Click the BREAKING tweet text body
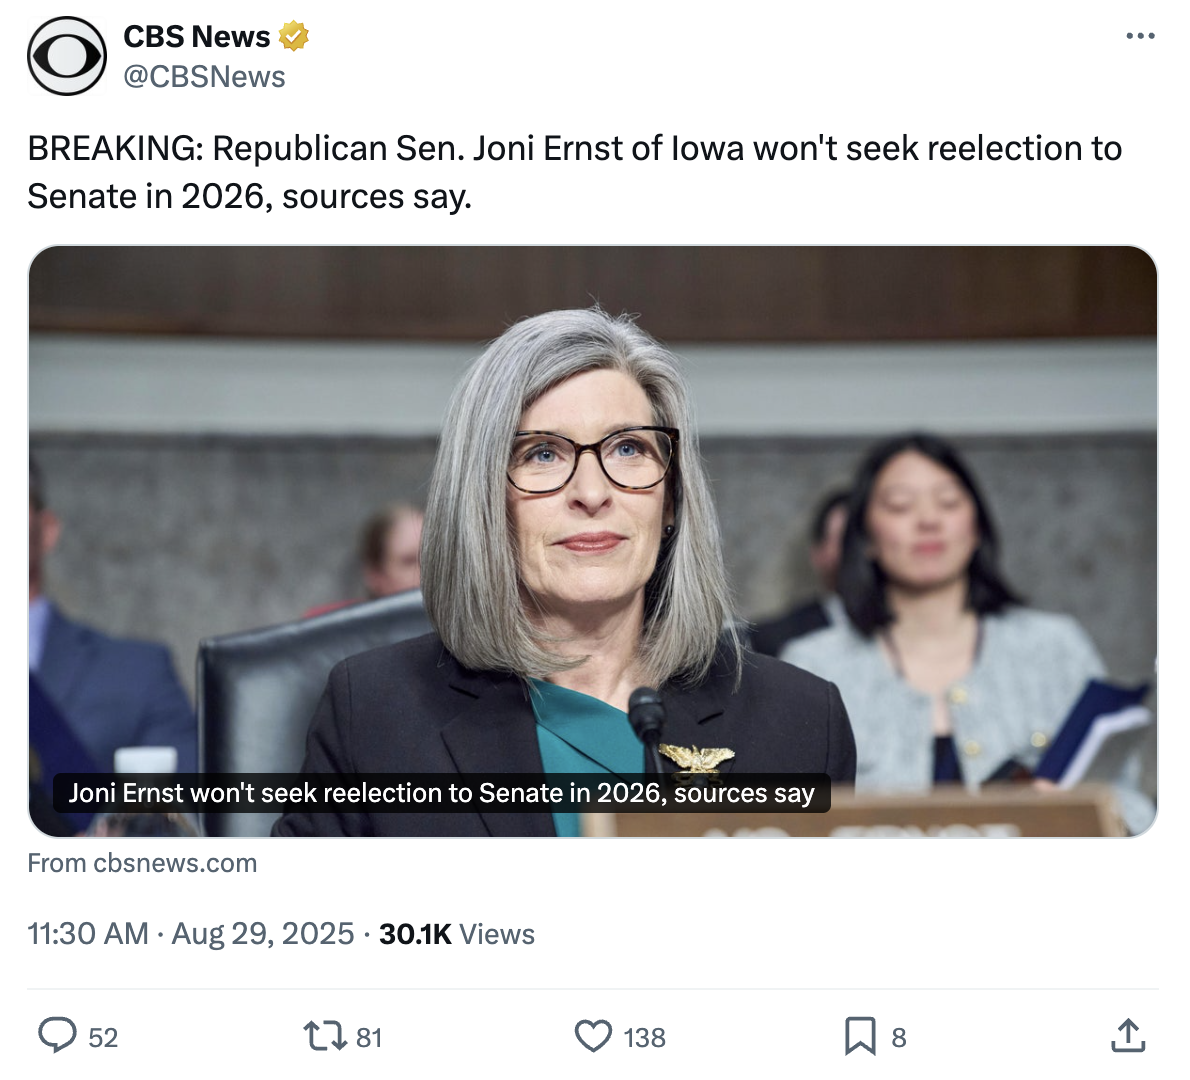The image size is (1190, 1080). pyautogui.click(x=574, y=172)
